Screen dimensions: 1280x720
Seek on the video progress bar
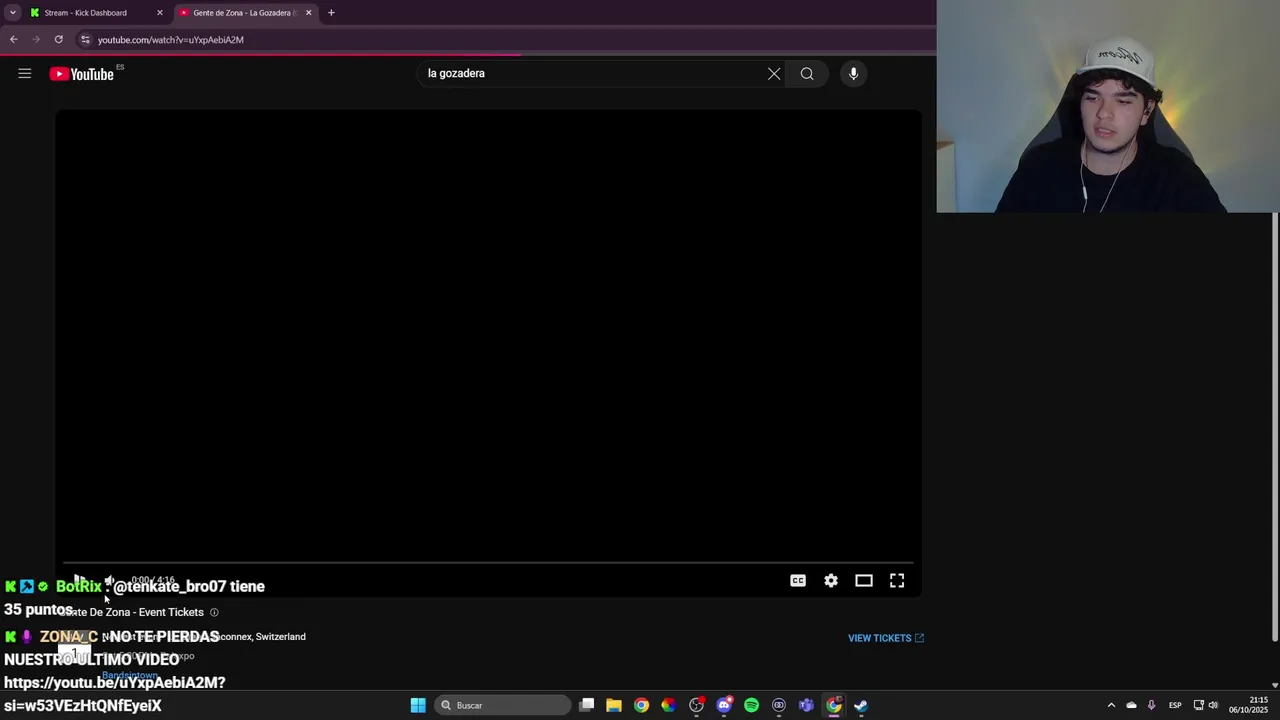pos(488,563)
